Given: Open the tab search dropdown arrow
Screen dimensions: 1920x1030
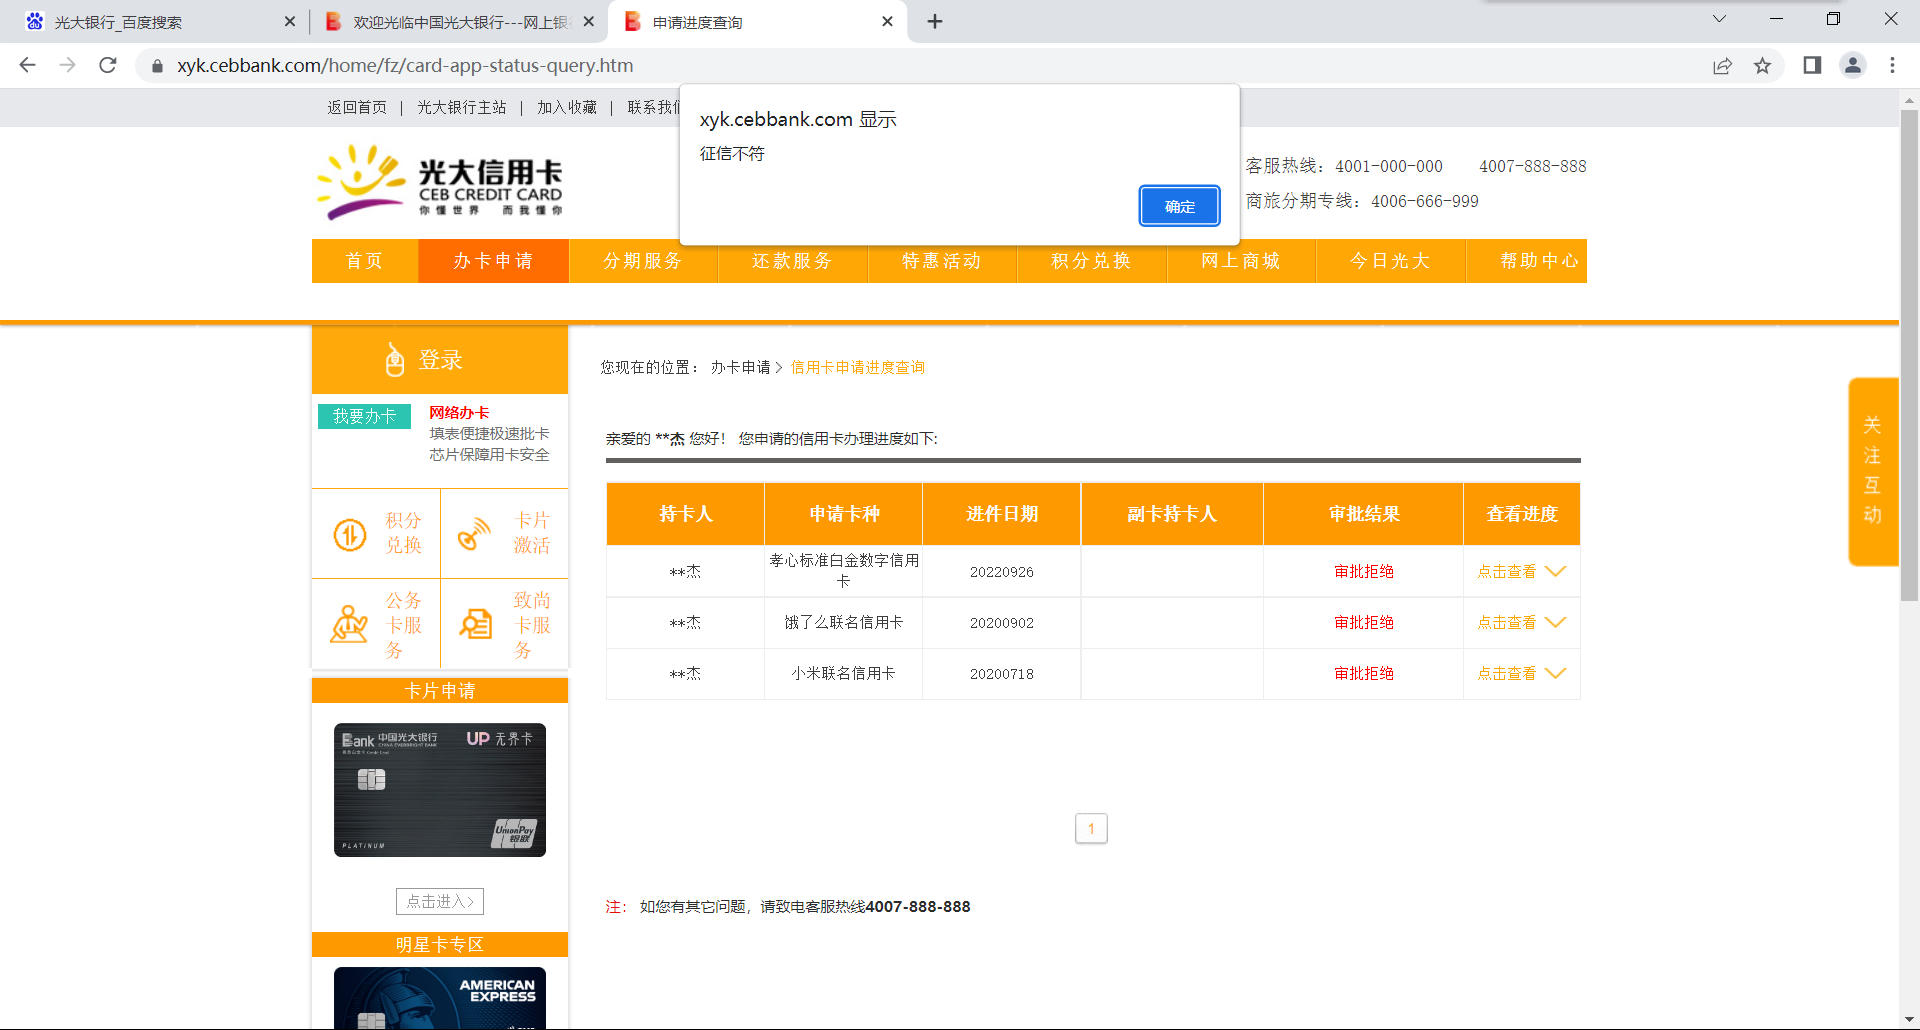Looking at the screenshot, I should click(x=1719, y=19).
